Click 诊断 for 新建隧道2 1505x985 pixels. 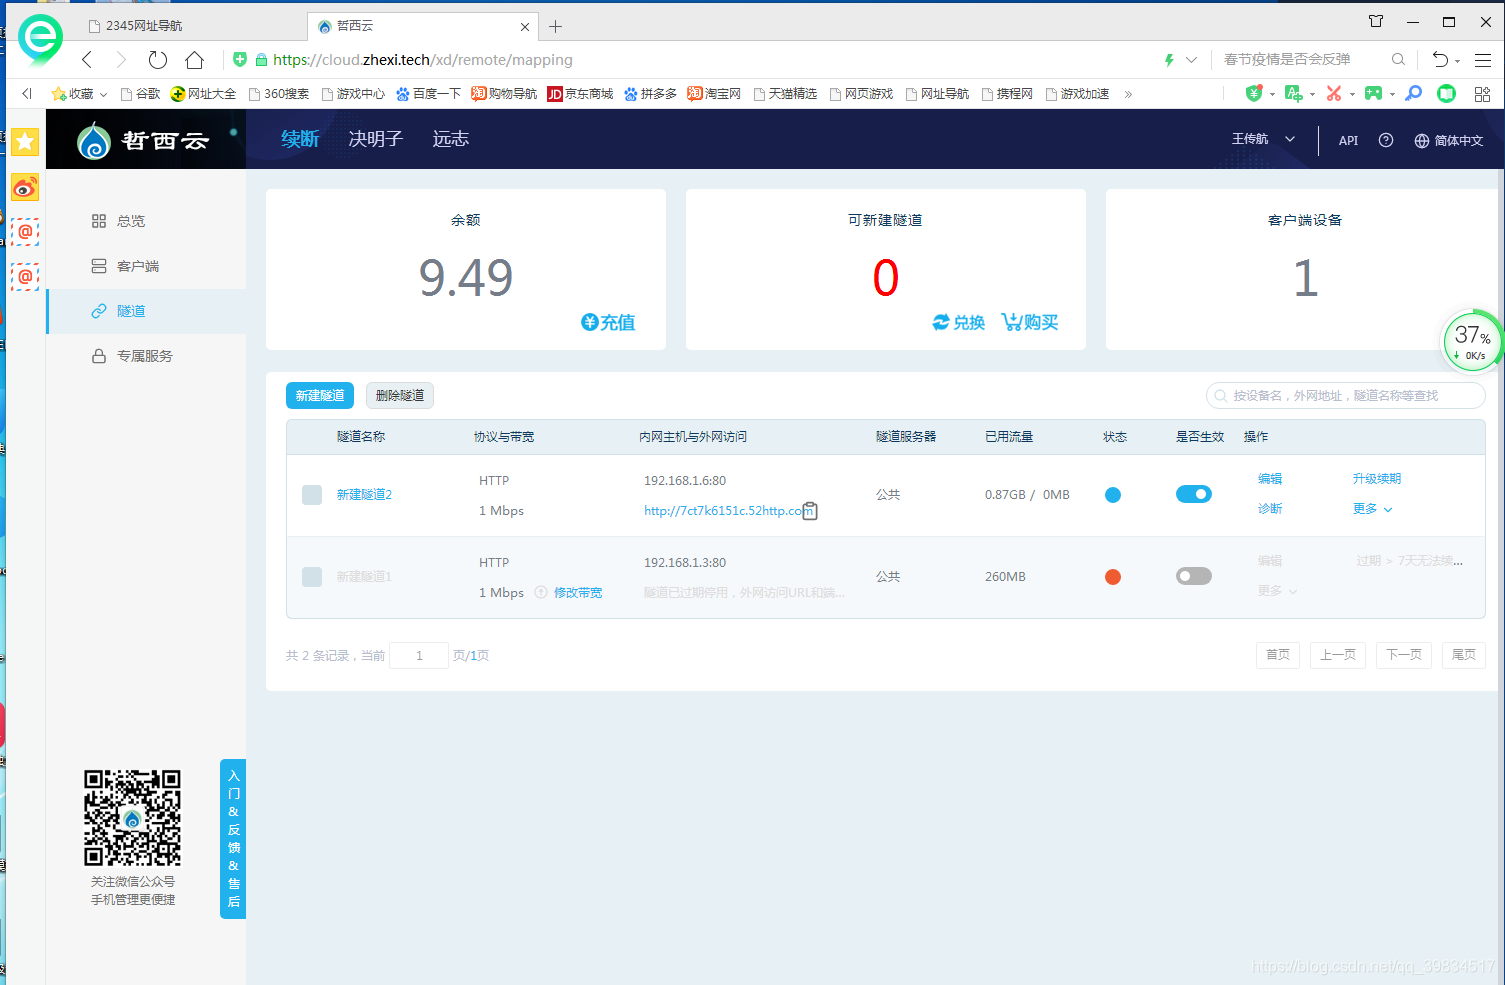click(1270, 509)
